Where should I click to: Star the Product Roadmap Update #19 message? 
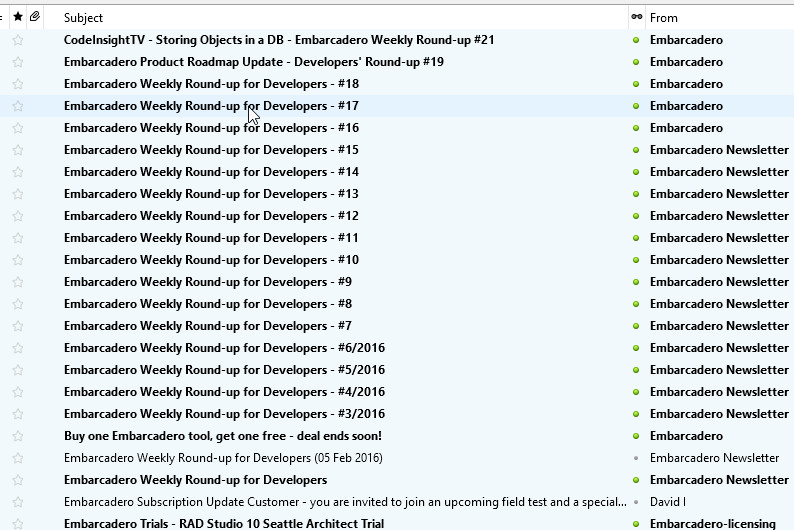18,62
